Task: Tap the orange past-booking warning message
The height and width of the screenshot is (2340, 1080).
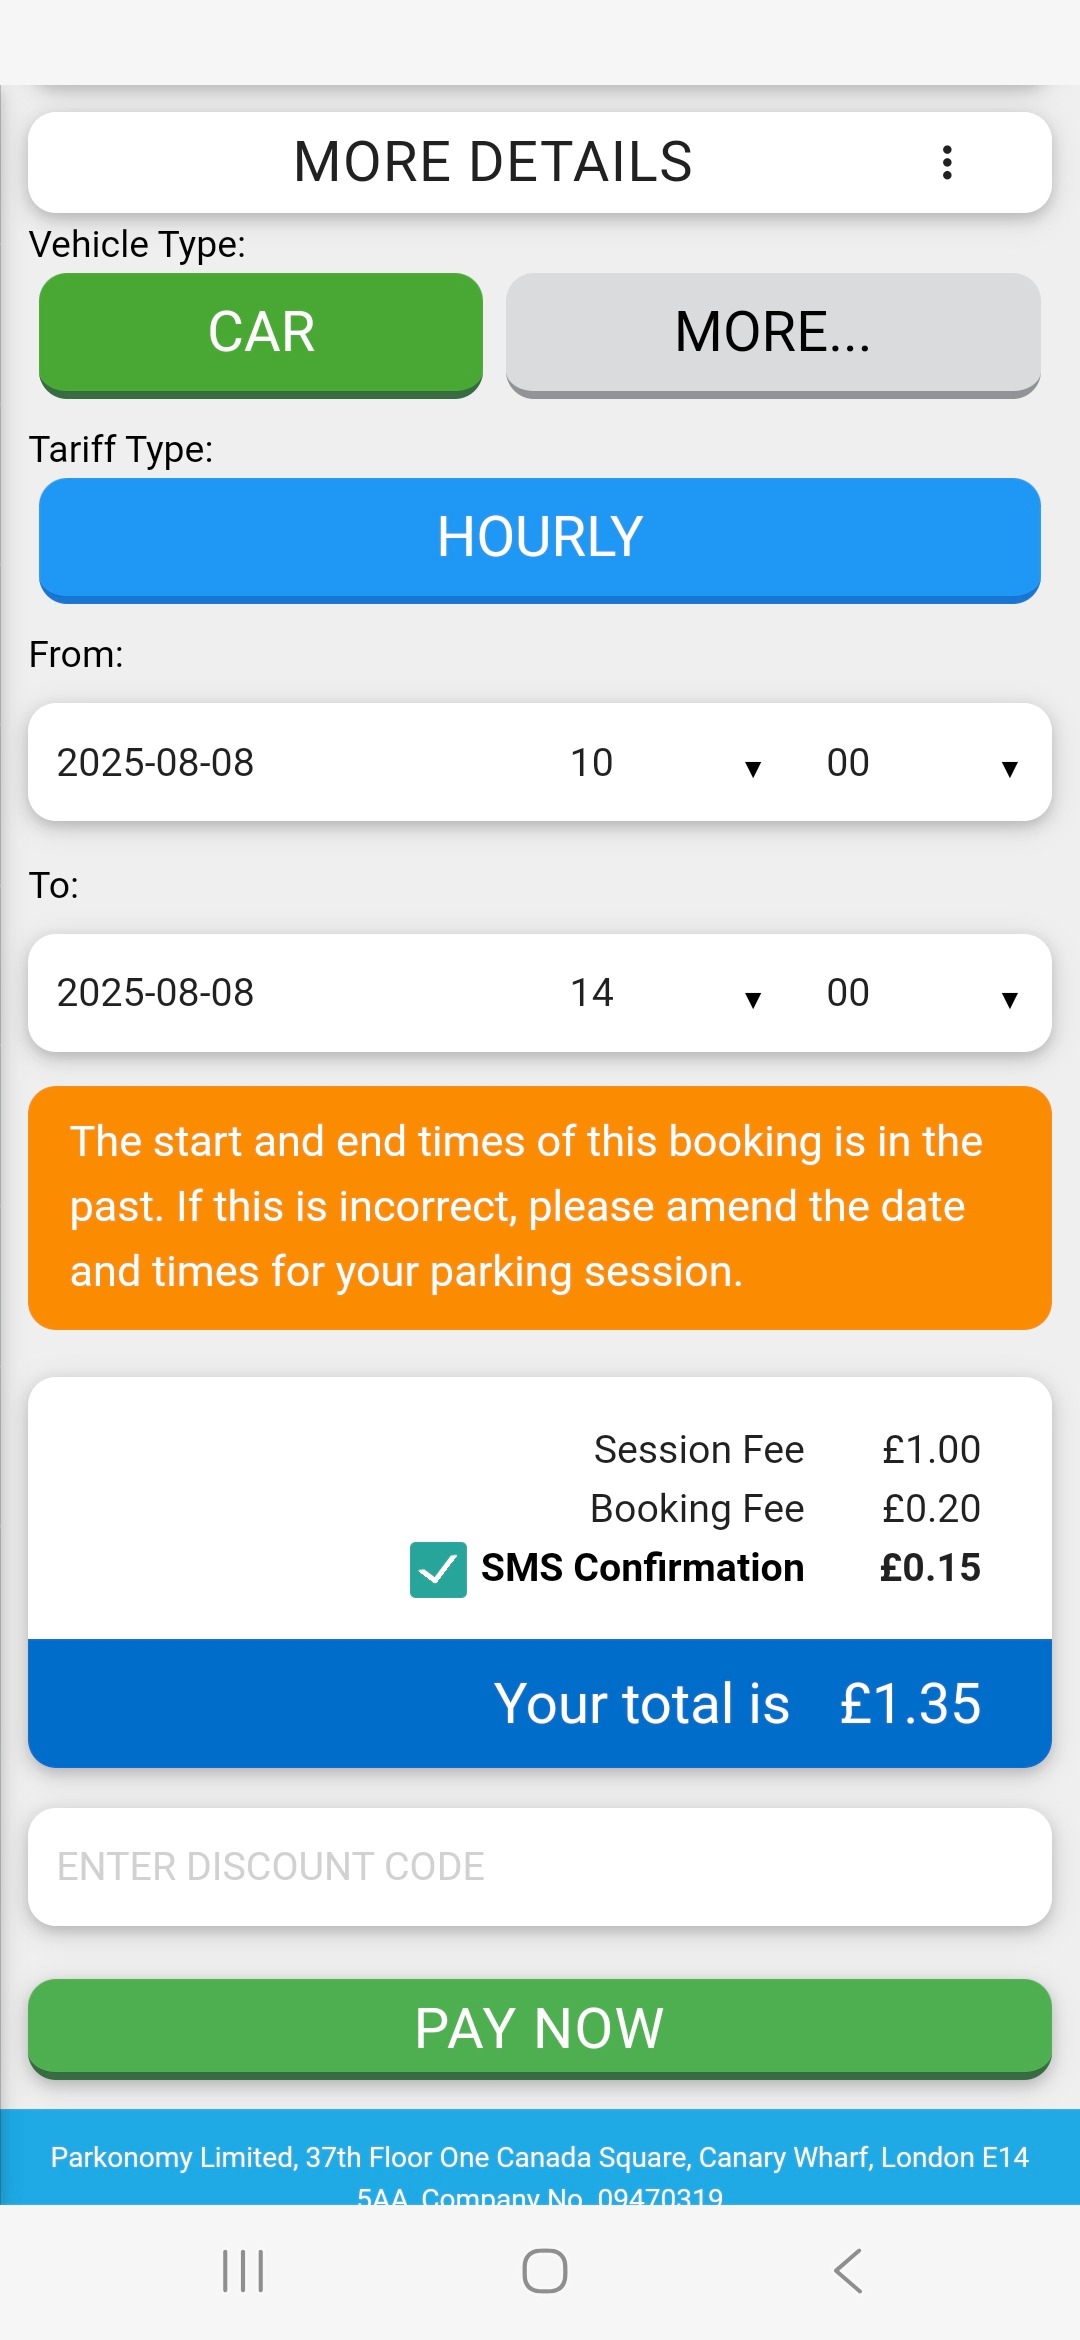Action: (540, 1207)
